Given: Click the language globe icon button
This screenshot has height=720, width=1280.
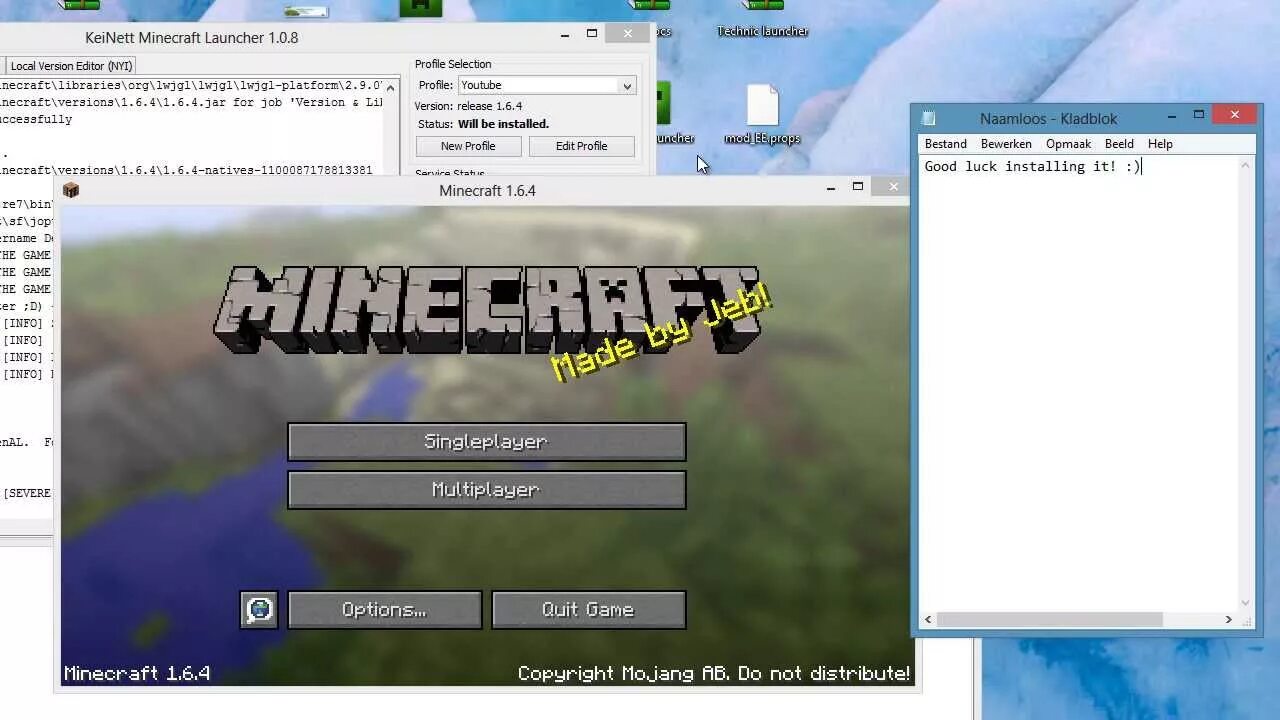Looking at the screenshot, I should pyautogui.click(x=259, y=610).
